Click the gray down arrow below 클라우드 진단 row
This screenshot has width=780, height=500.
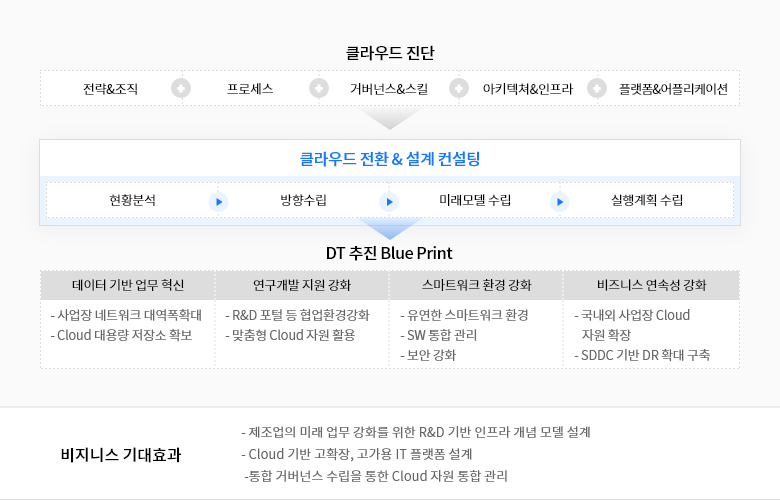point(390,119)
